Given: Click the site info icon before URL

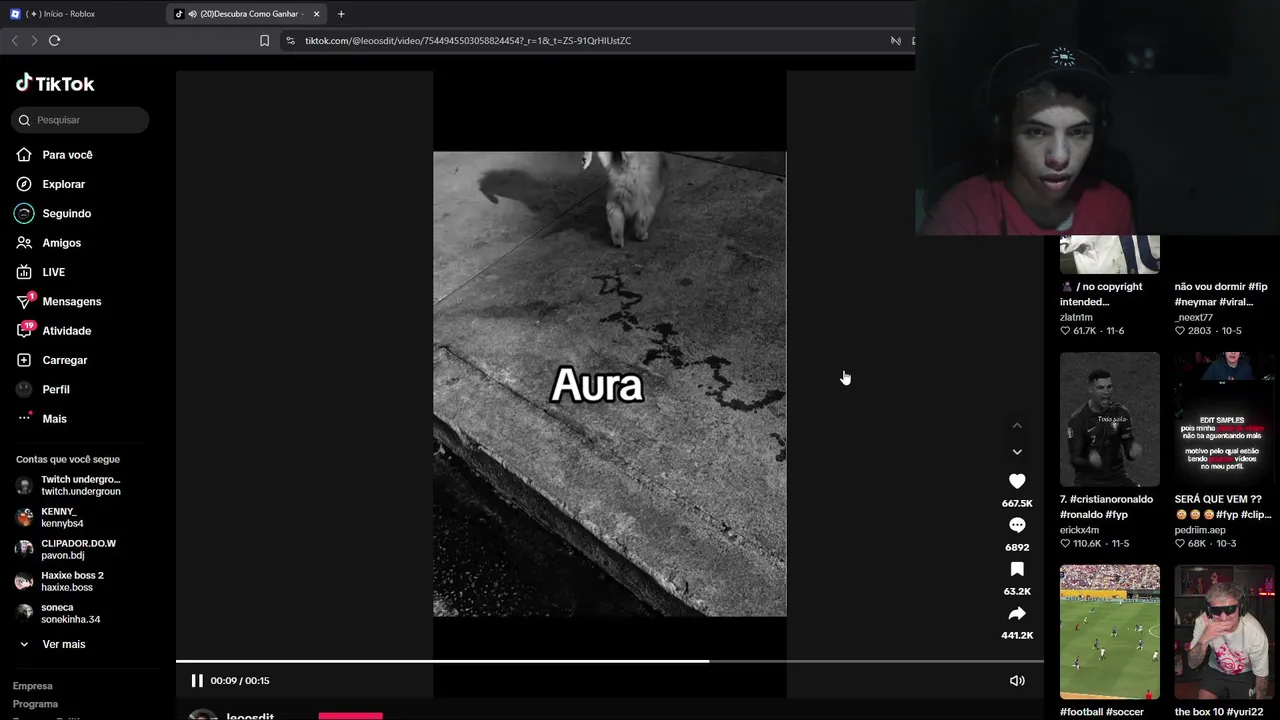Looking at the screenshot, I should [x=290, y=41].
